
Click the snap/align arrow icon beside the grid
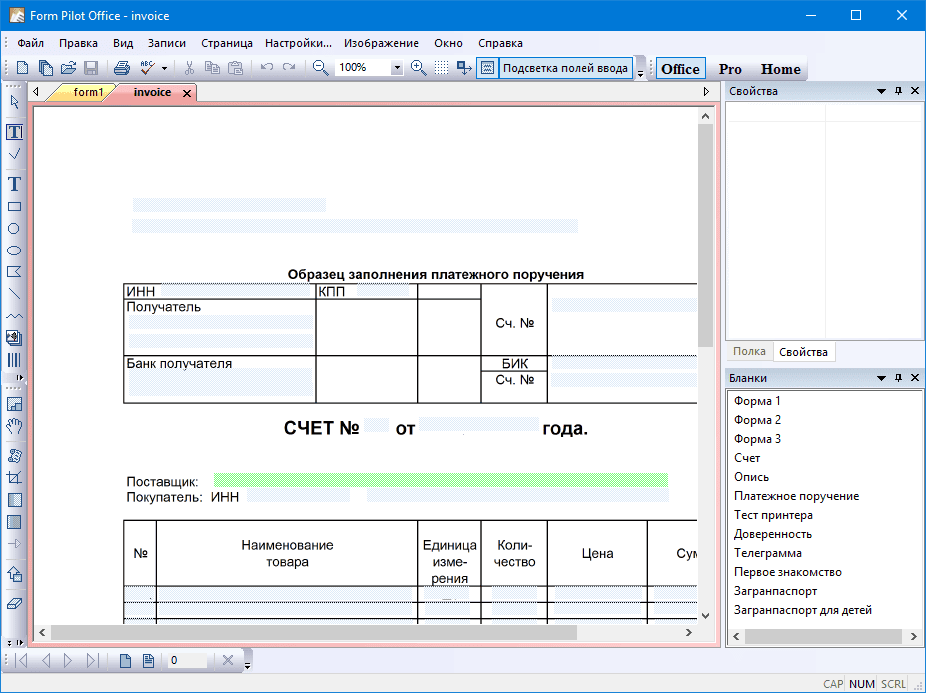tap(464, 68)
